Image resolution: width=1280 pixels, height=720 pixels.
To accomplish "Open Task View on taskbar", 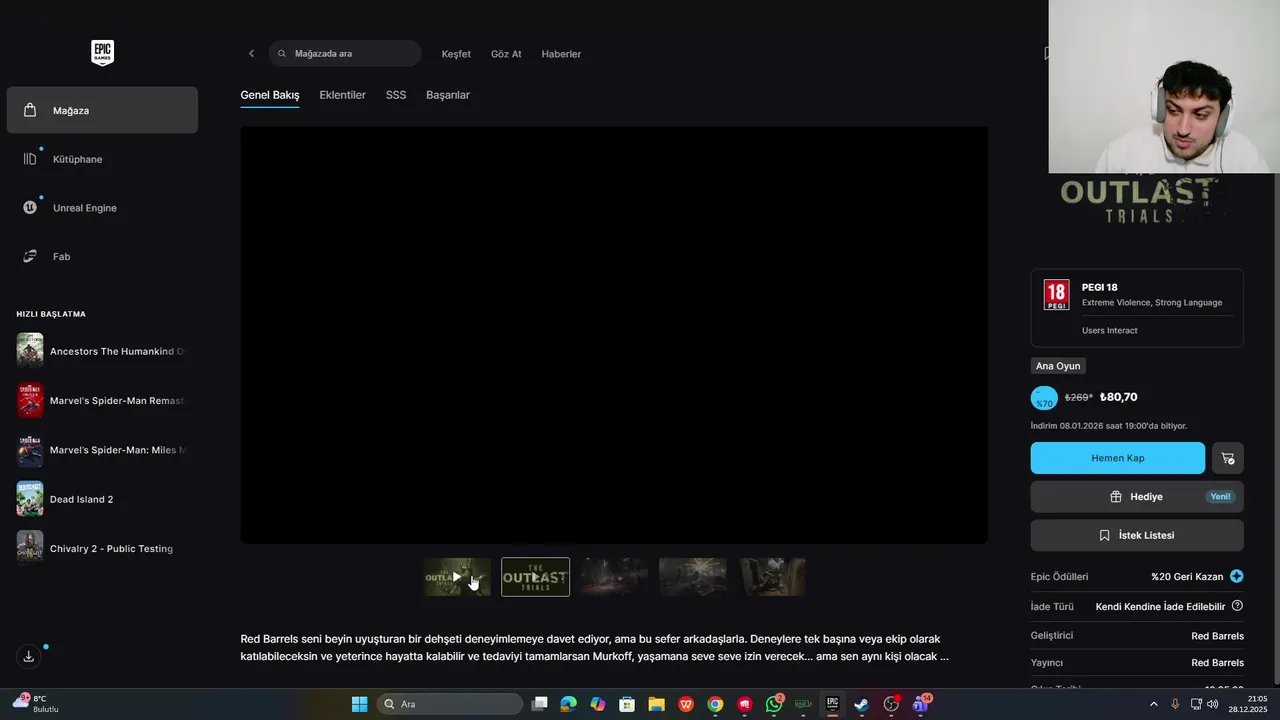I will point(540,704).
